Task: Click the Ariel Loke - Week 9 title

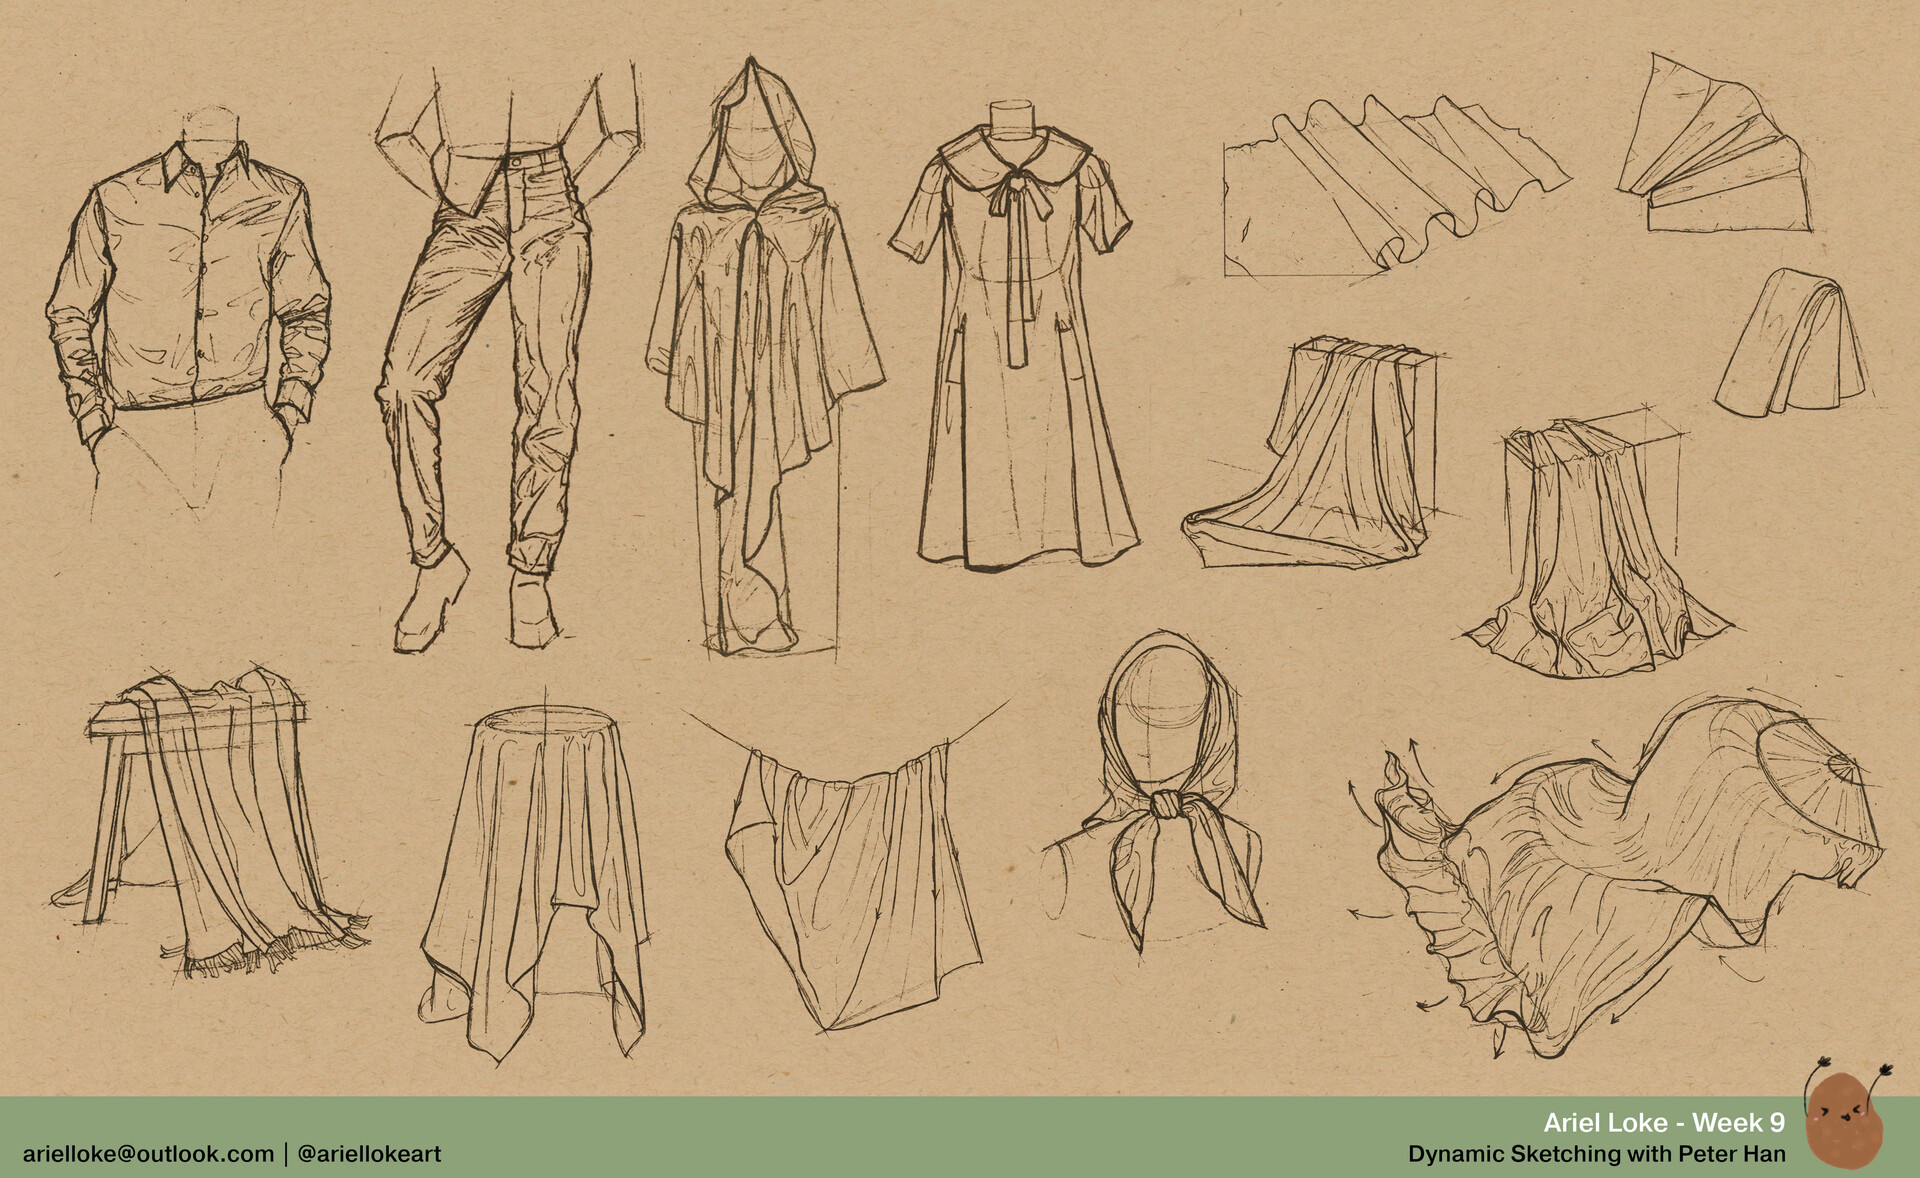Action: pos(1663,1122)
